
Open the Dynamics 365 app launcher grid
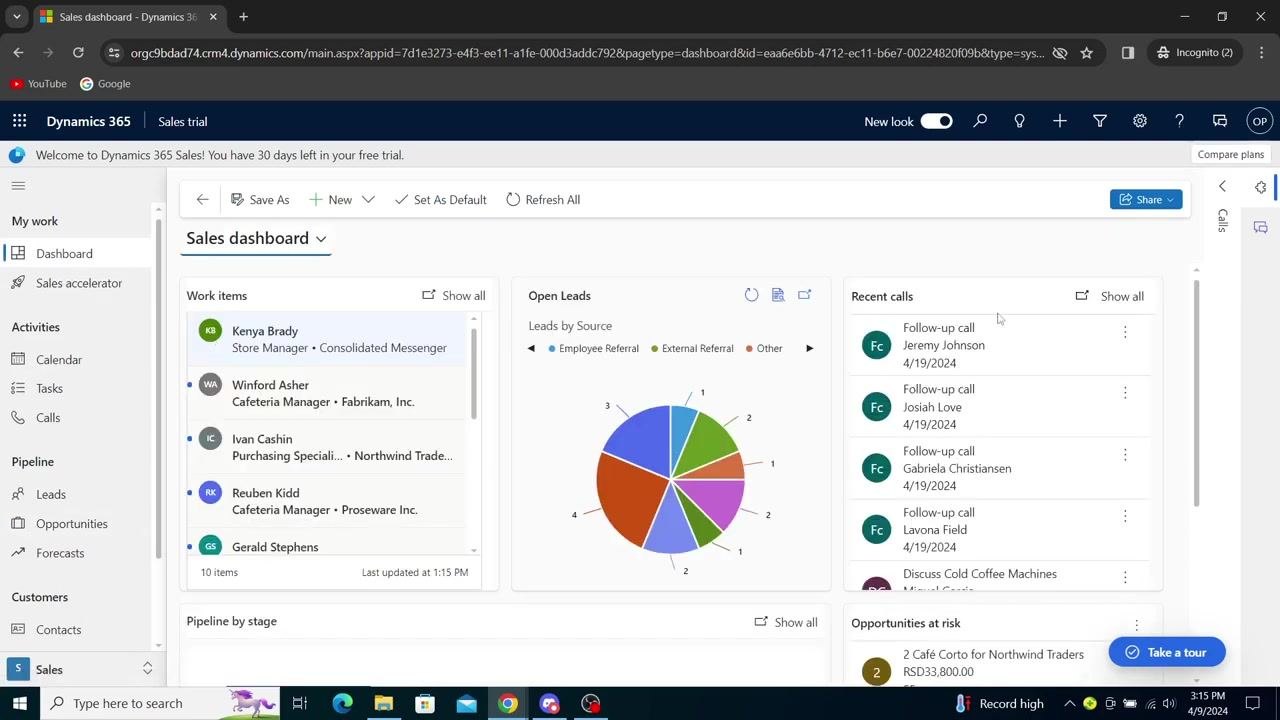click(19, 121)
